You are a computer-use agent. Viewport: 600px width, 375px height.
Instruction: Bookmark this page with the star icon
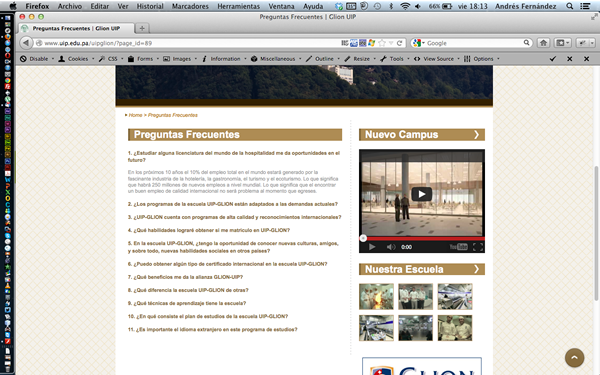(x=382, y=43)
